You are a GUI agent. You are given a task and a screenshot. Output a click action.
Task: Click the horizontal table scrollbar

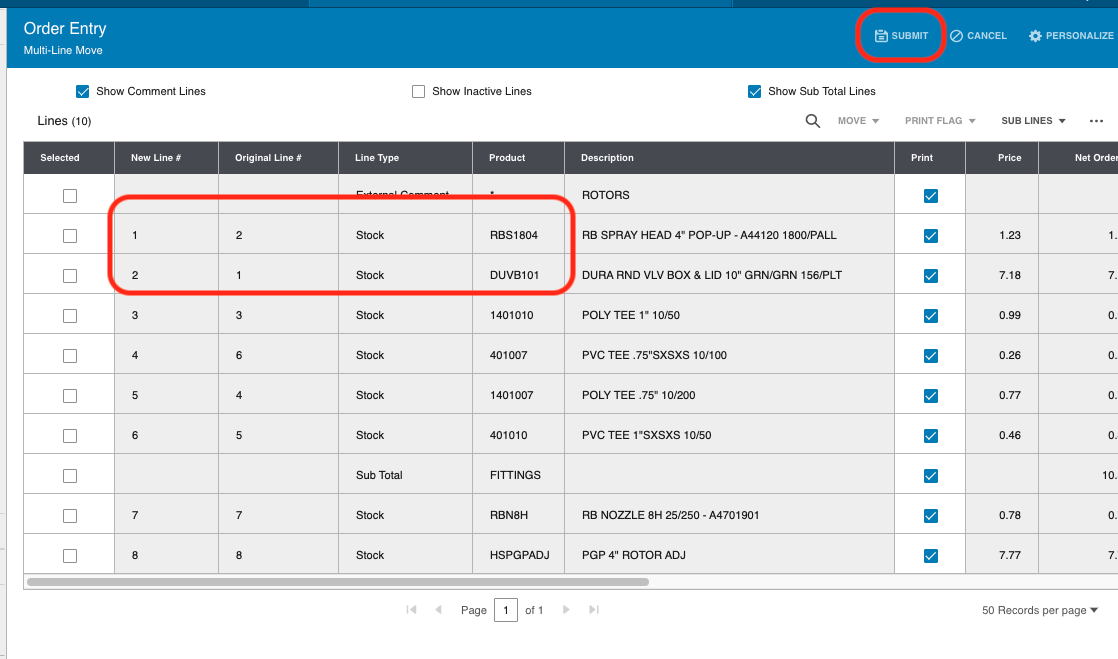pyautogui.click(x=338, y=582)
